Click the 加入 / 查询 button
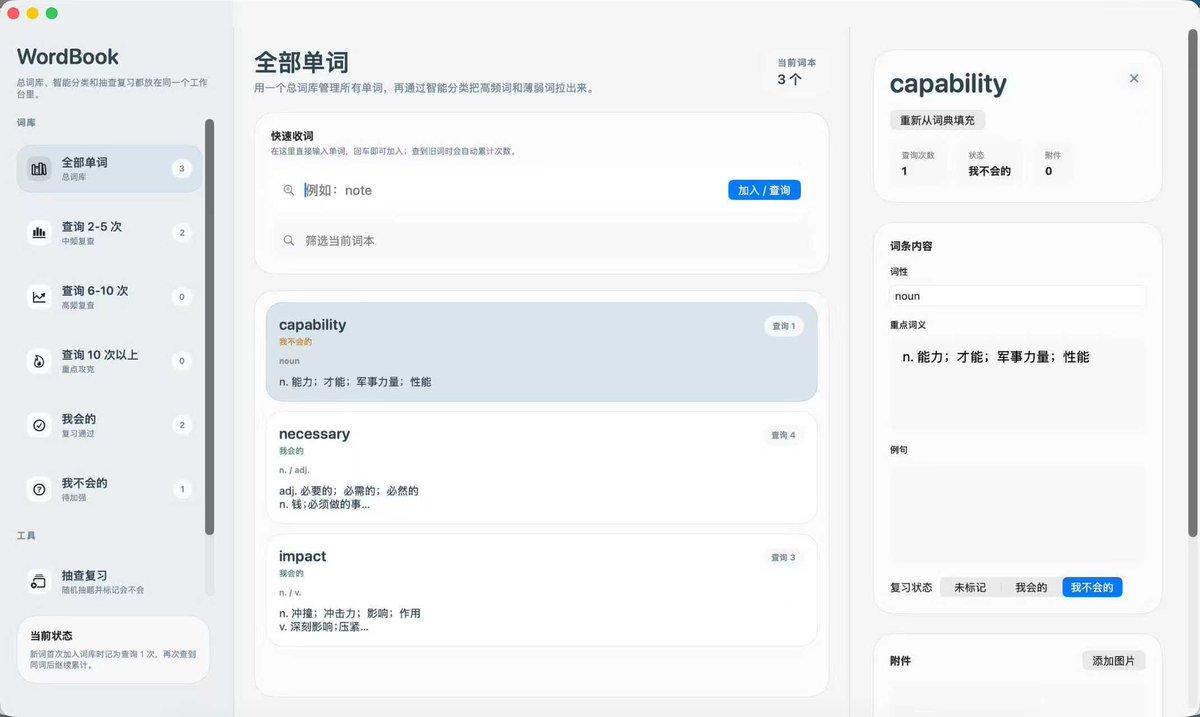This screenshot has height=717, width=1200. [x=764, y=190]
